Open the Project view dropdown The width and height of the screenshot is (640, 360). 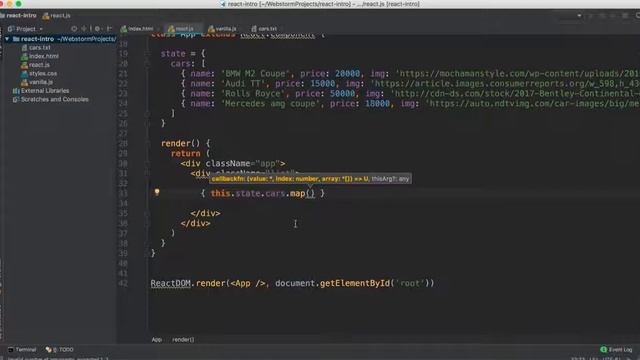25,29
